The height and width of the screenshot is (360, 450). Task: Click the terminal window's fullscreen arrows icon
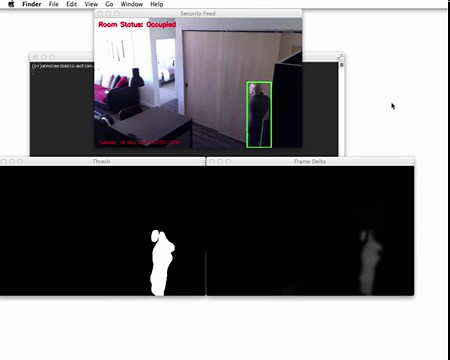[x=340, y=57]
